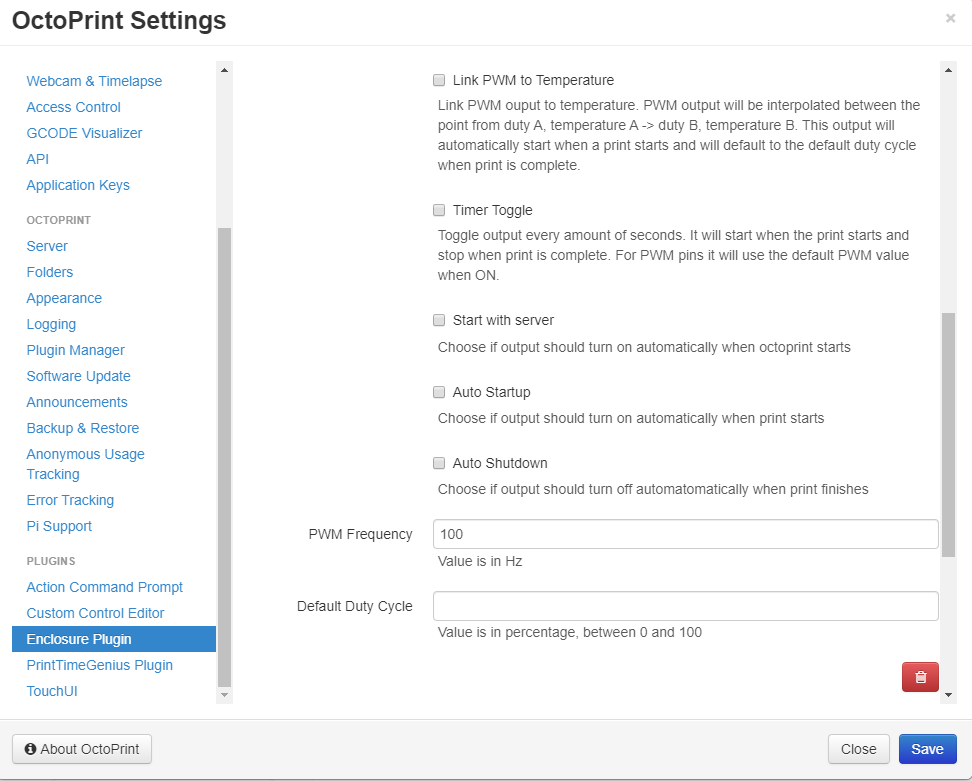Click the Save button
This screenshot has width=972, height=781.
click(927, 749)
